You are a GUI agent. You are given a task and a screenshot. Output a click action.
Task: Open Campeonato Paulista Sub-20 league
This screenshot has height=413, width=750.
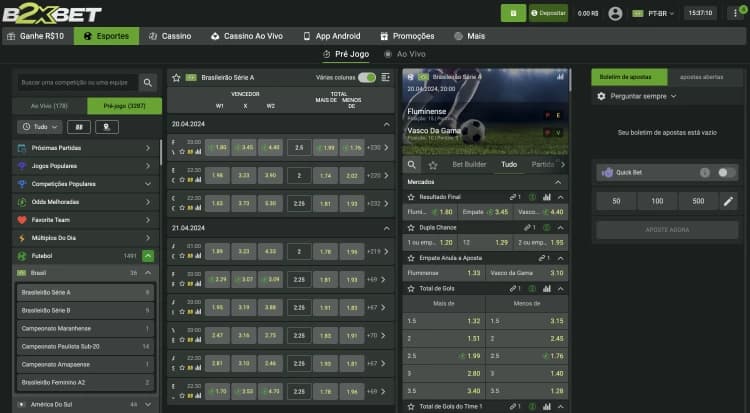[85, 346]
